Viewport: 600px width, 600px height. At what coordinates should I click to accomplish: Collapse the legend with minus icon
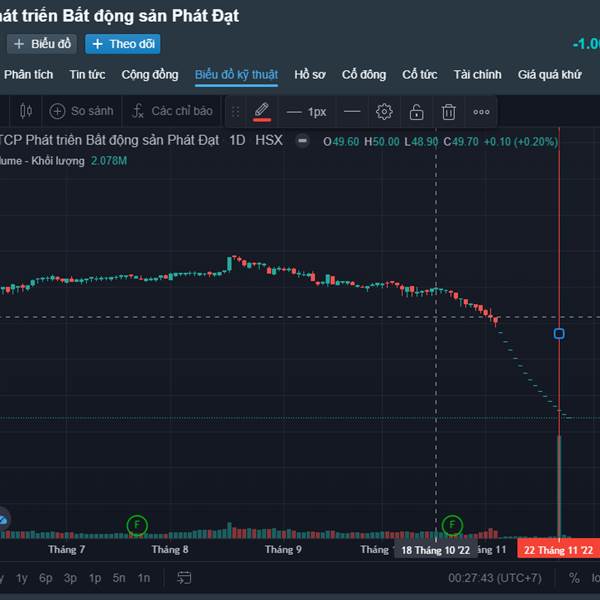(x=302, y=141)
